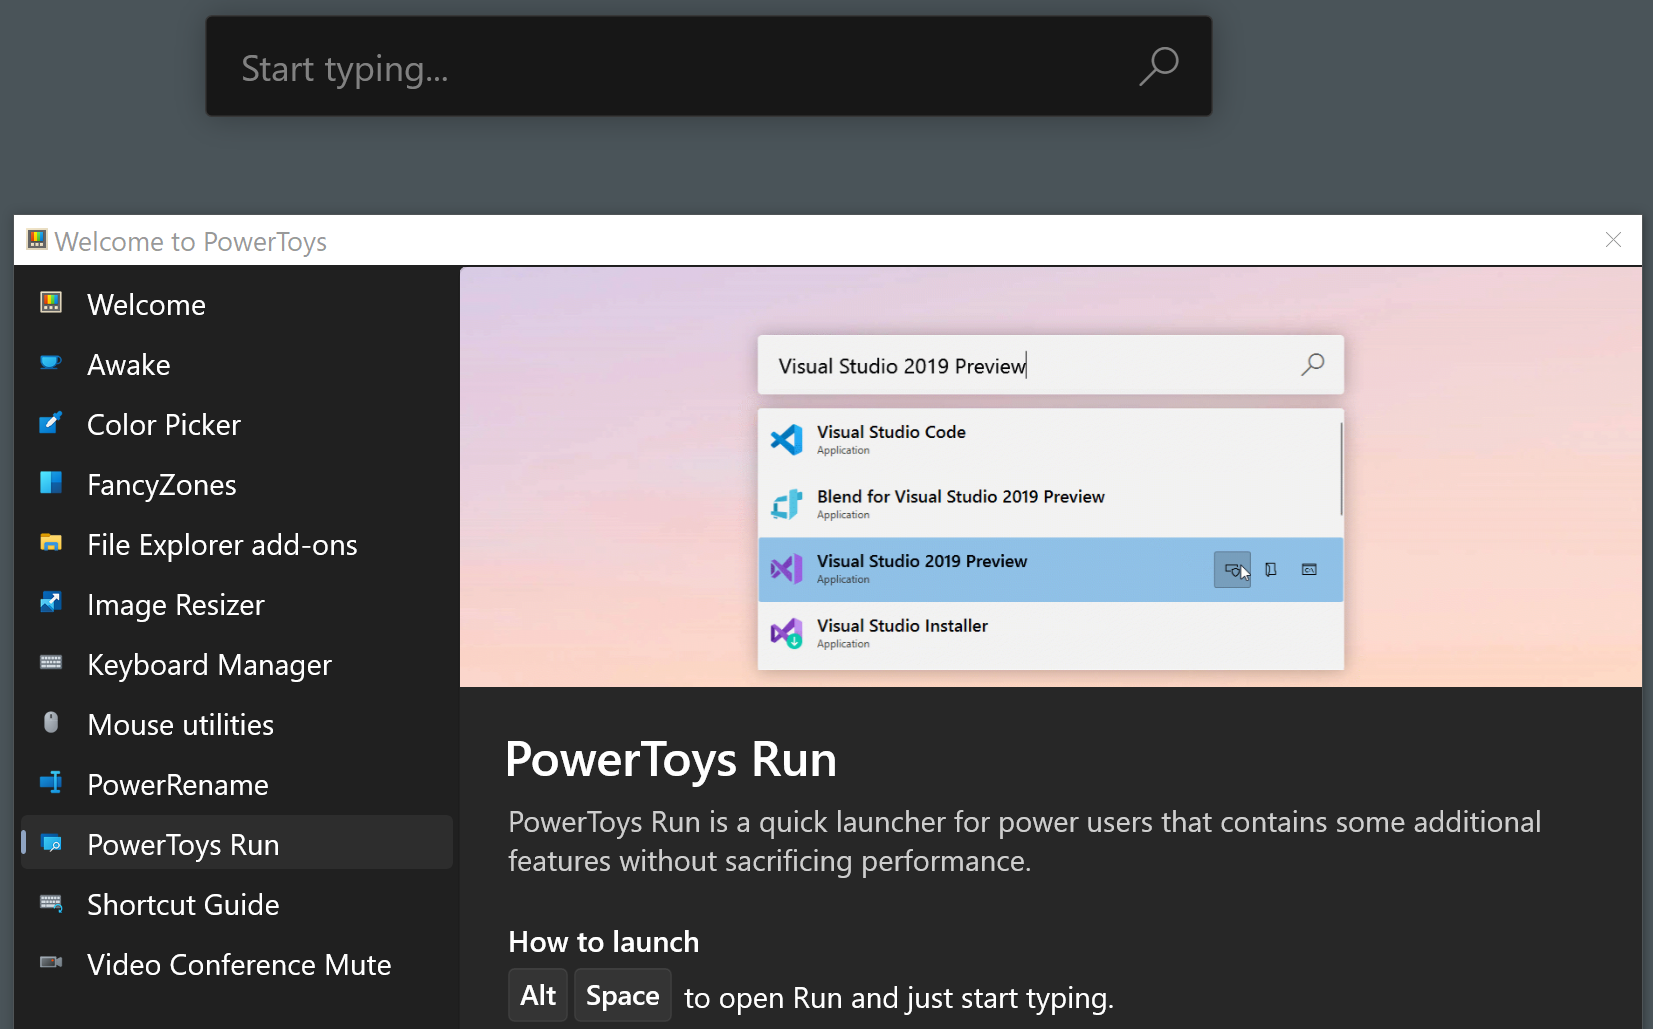Click the Start typing launcher search field
The image size is (1653, 1029).
(x=709, y=66)
